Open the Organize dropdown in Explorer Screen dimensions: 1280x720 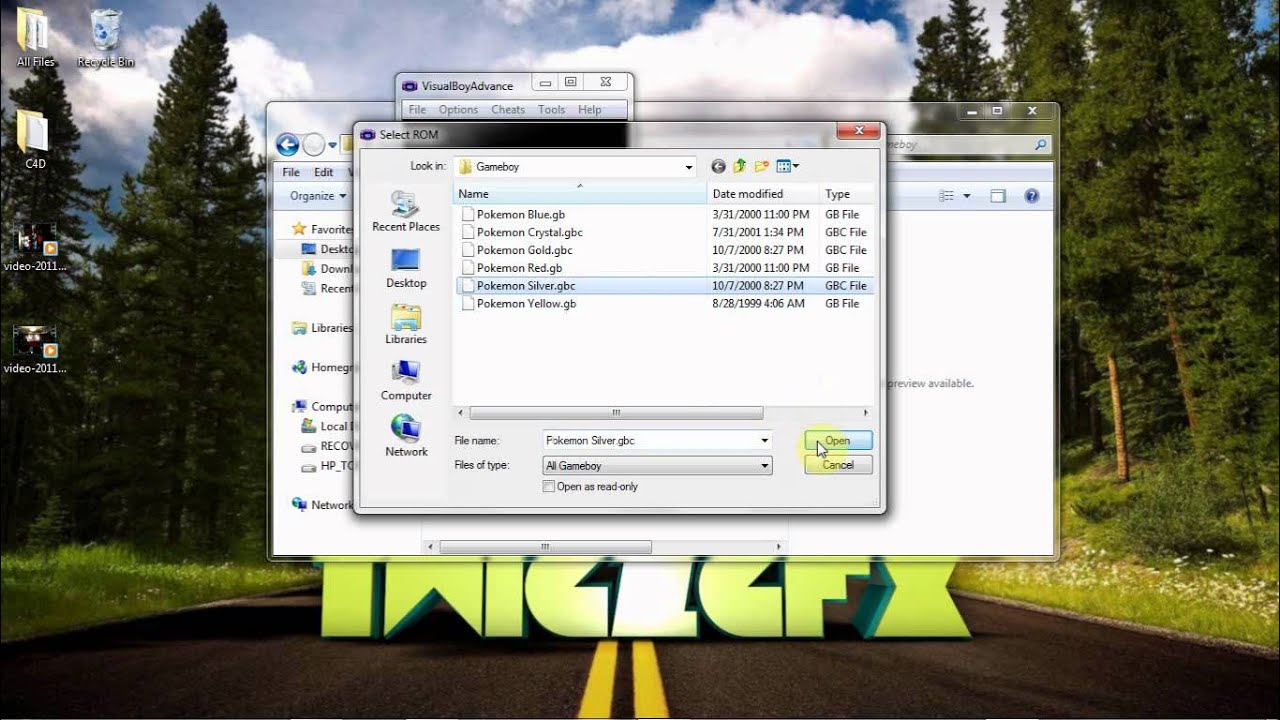click(x=318, y=196)
